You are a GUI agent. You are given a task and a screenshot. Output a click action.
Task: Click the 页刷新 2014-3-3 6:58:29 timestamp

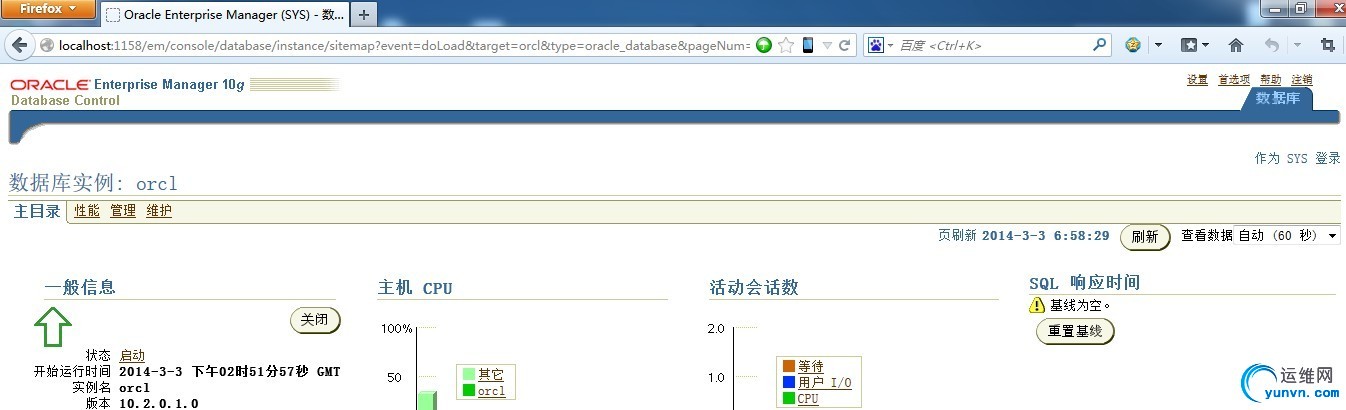point(1023,236)
